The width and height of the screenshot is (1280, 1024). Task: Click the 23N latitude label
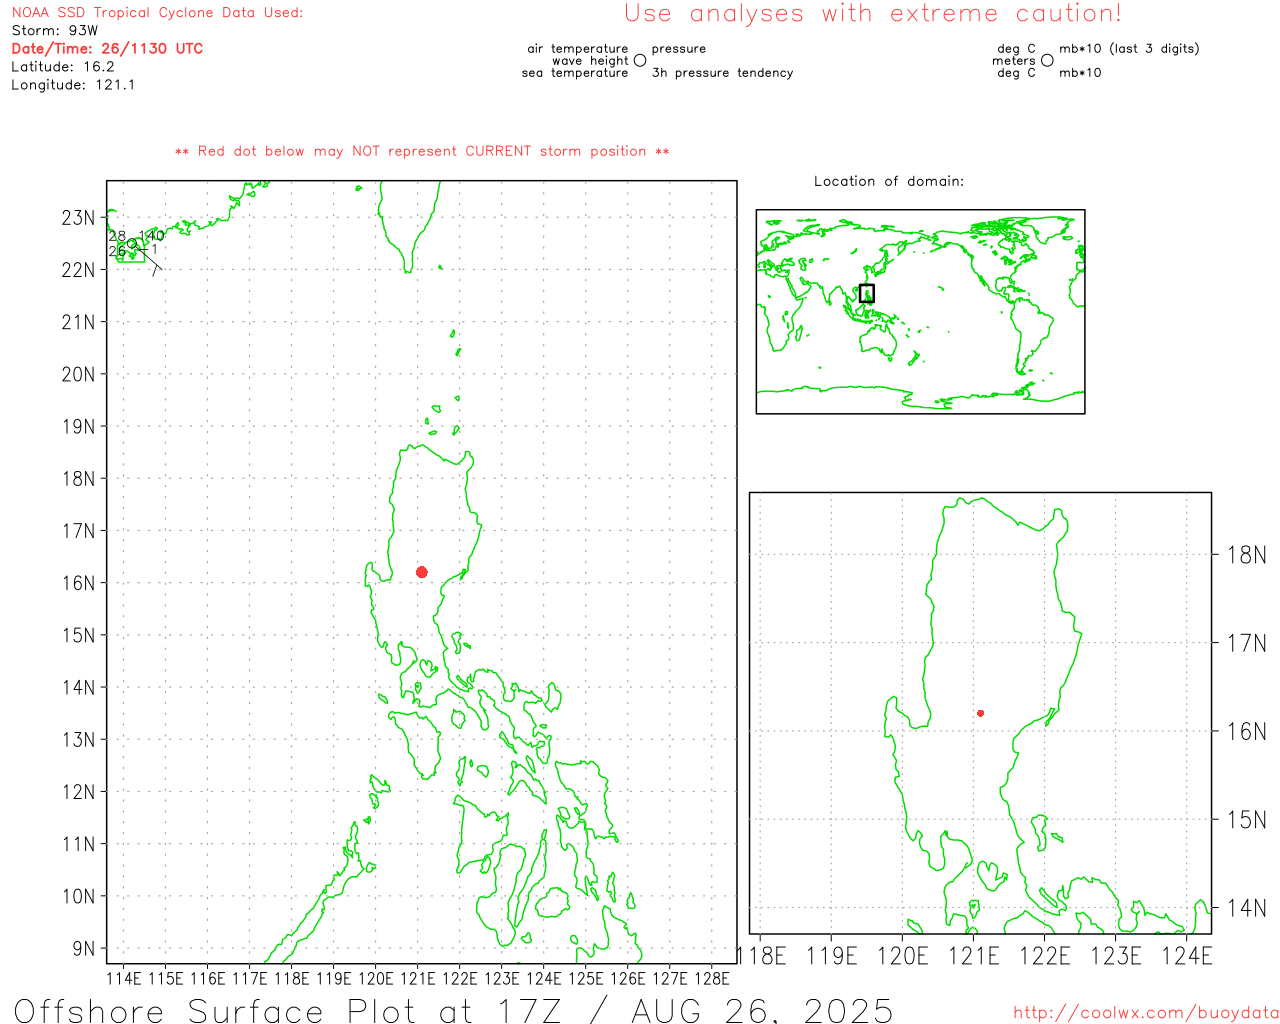pyautogui.click(x=78, y=218)
